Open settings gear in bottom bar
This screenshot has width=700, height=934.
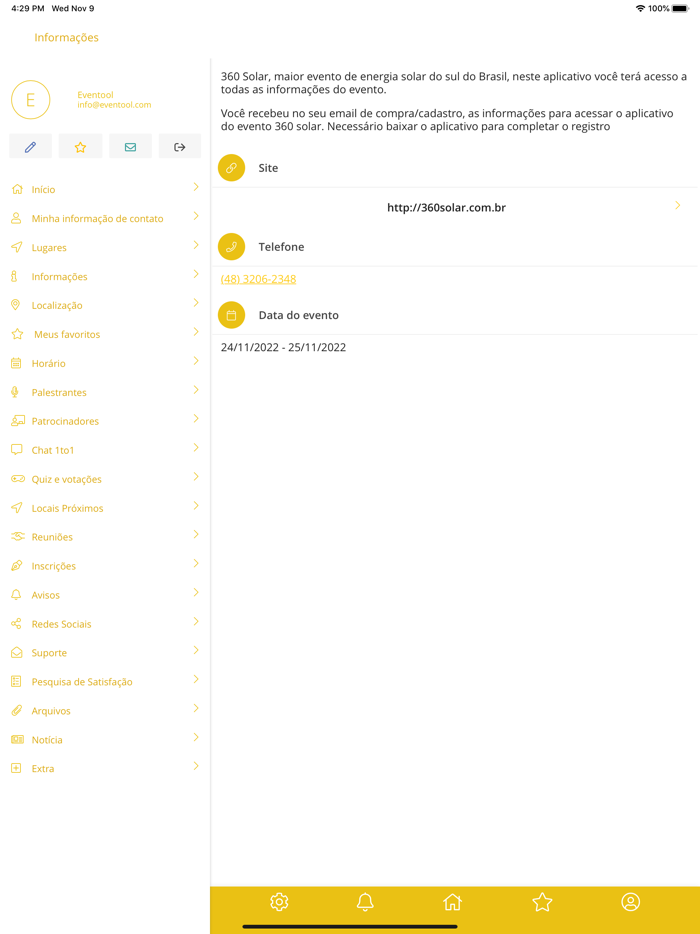tap(279, 902)
